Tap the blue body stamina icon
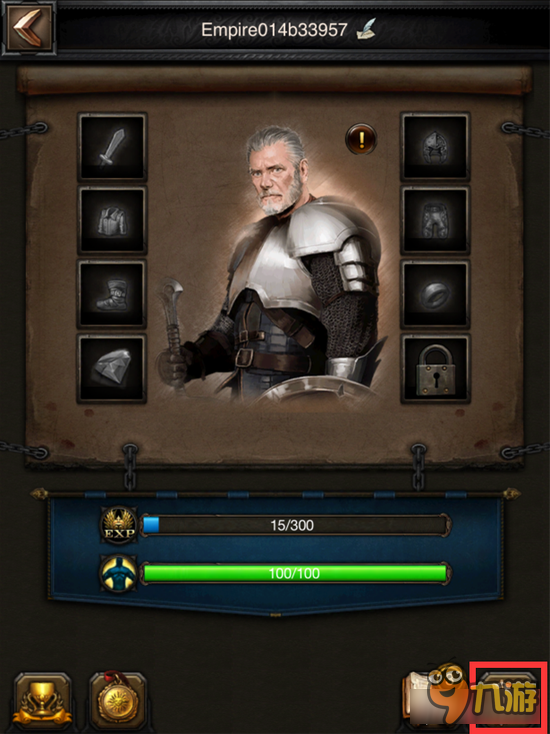550x734 pixels. coord(119,573)
